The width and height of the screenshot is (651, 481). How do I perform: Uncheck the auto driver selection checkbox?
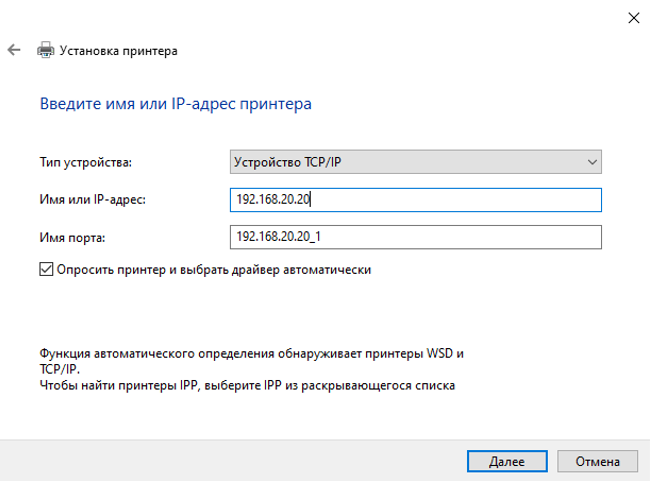point(46,269)
